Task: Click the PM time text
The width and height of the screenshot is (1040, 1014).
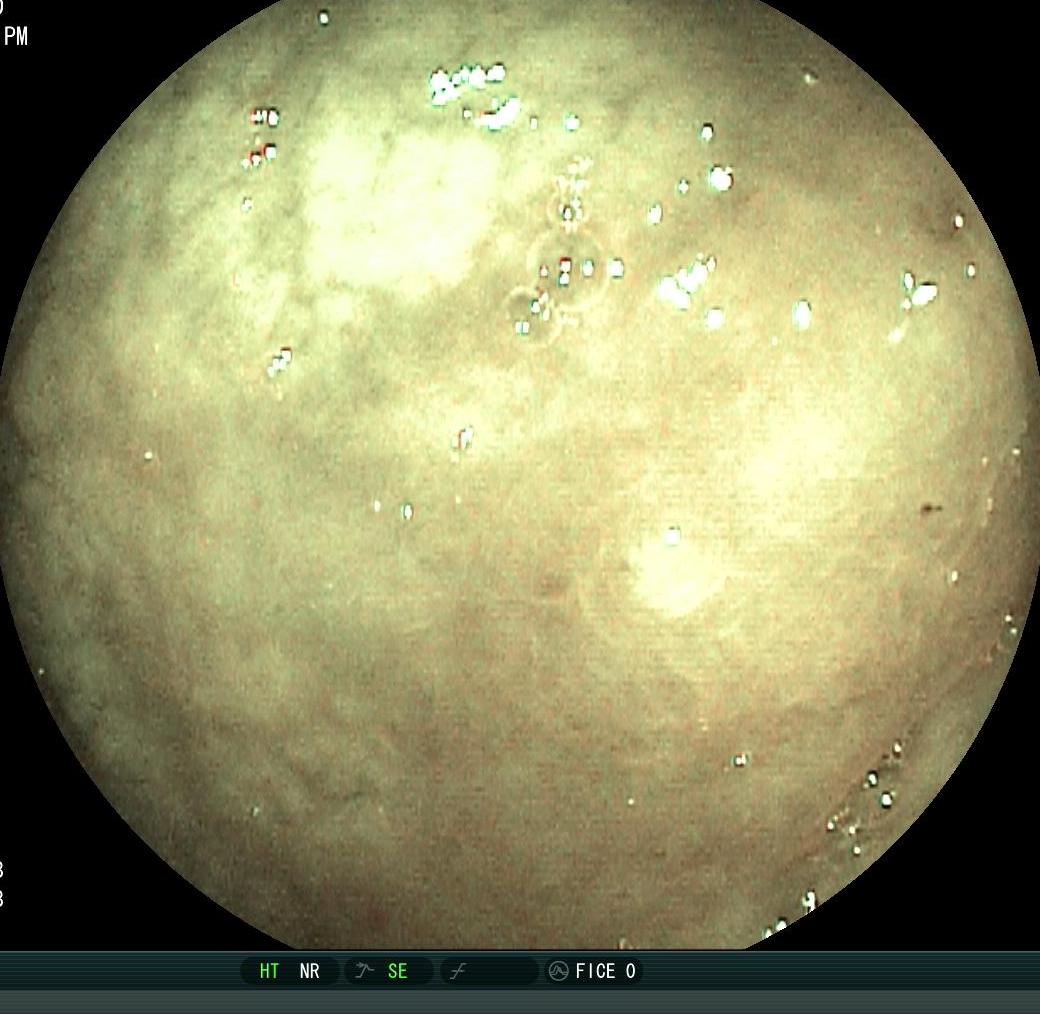Action: coord(16,36)
